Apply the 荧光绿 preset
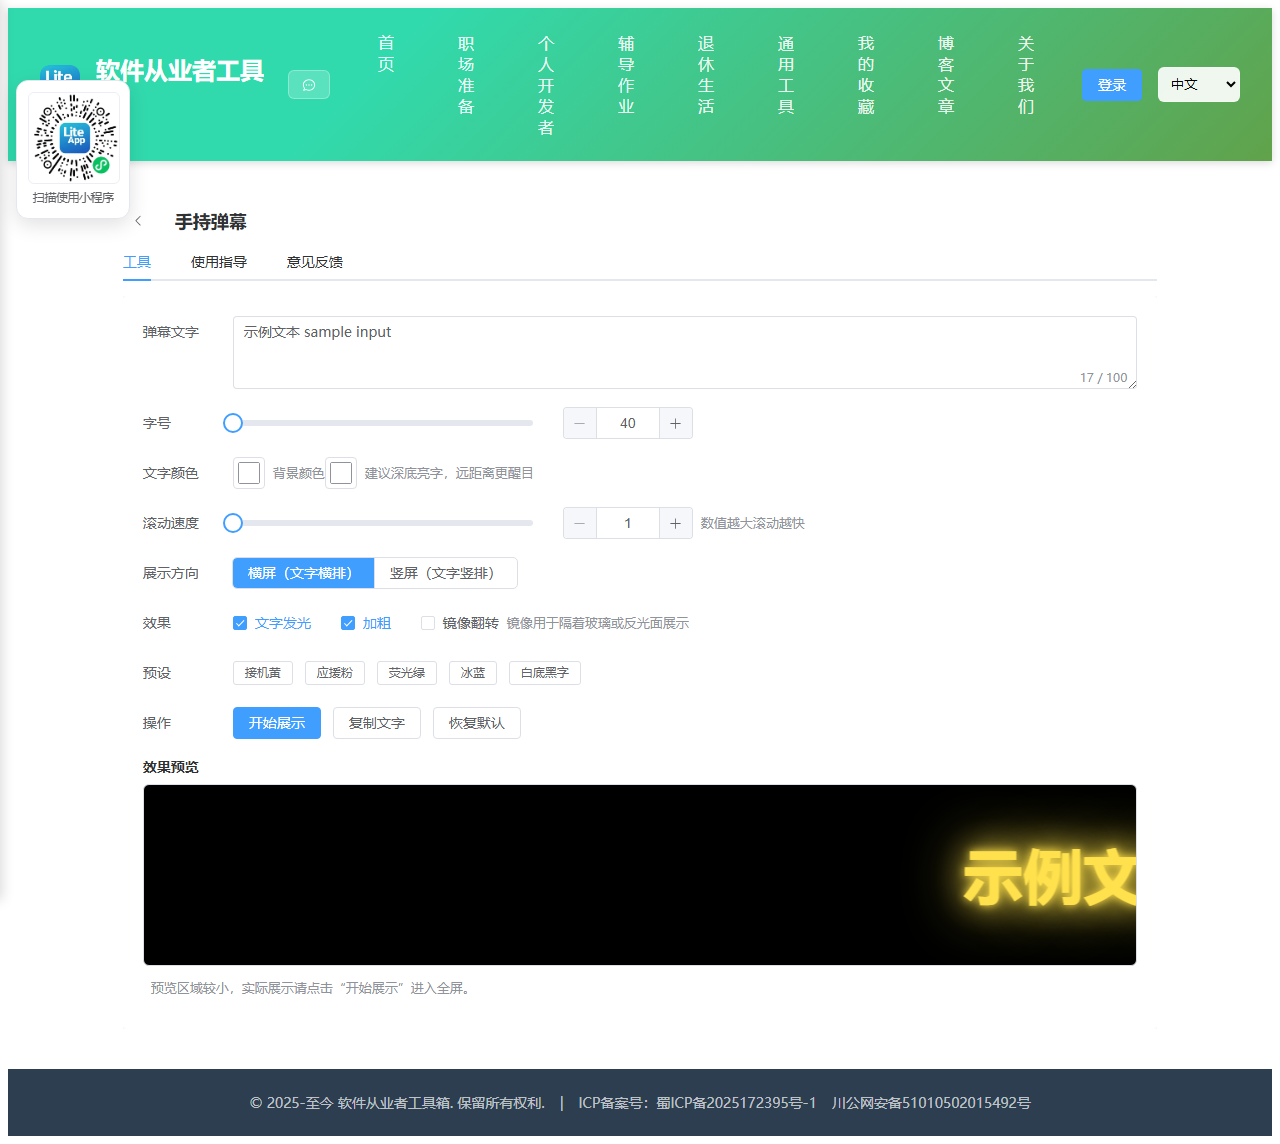Viewport: 1280px width, 1144px height. [407, 673]
